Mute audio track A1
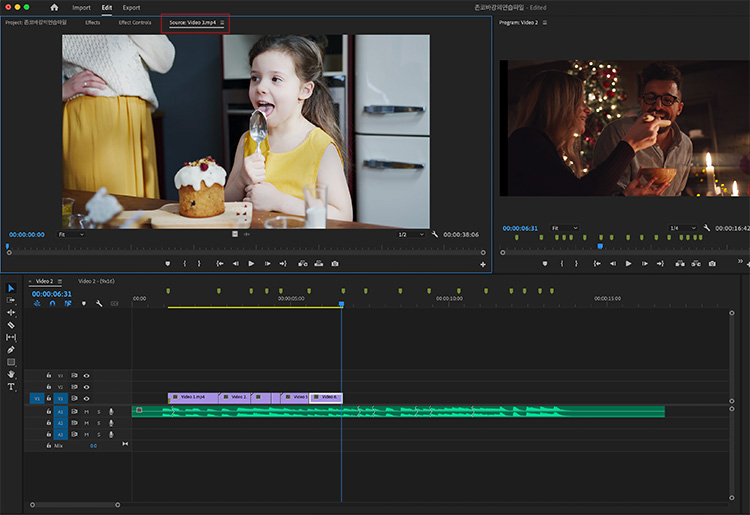This screenshot has height=515, width=750. click(87, 411)
